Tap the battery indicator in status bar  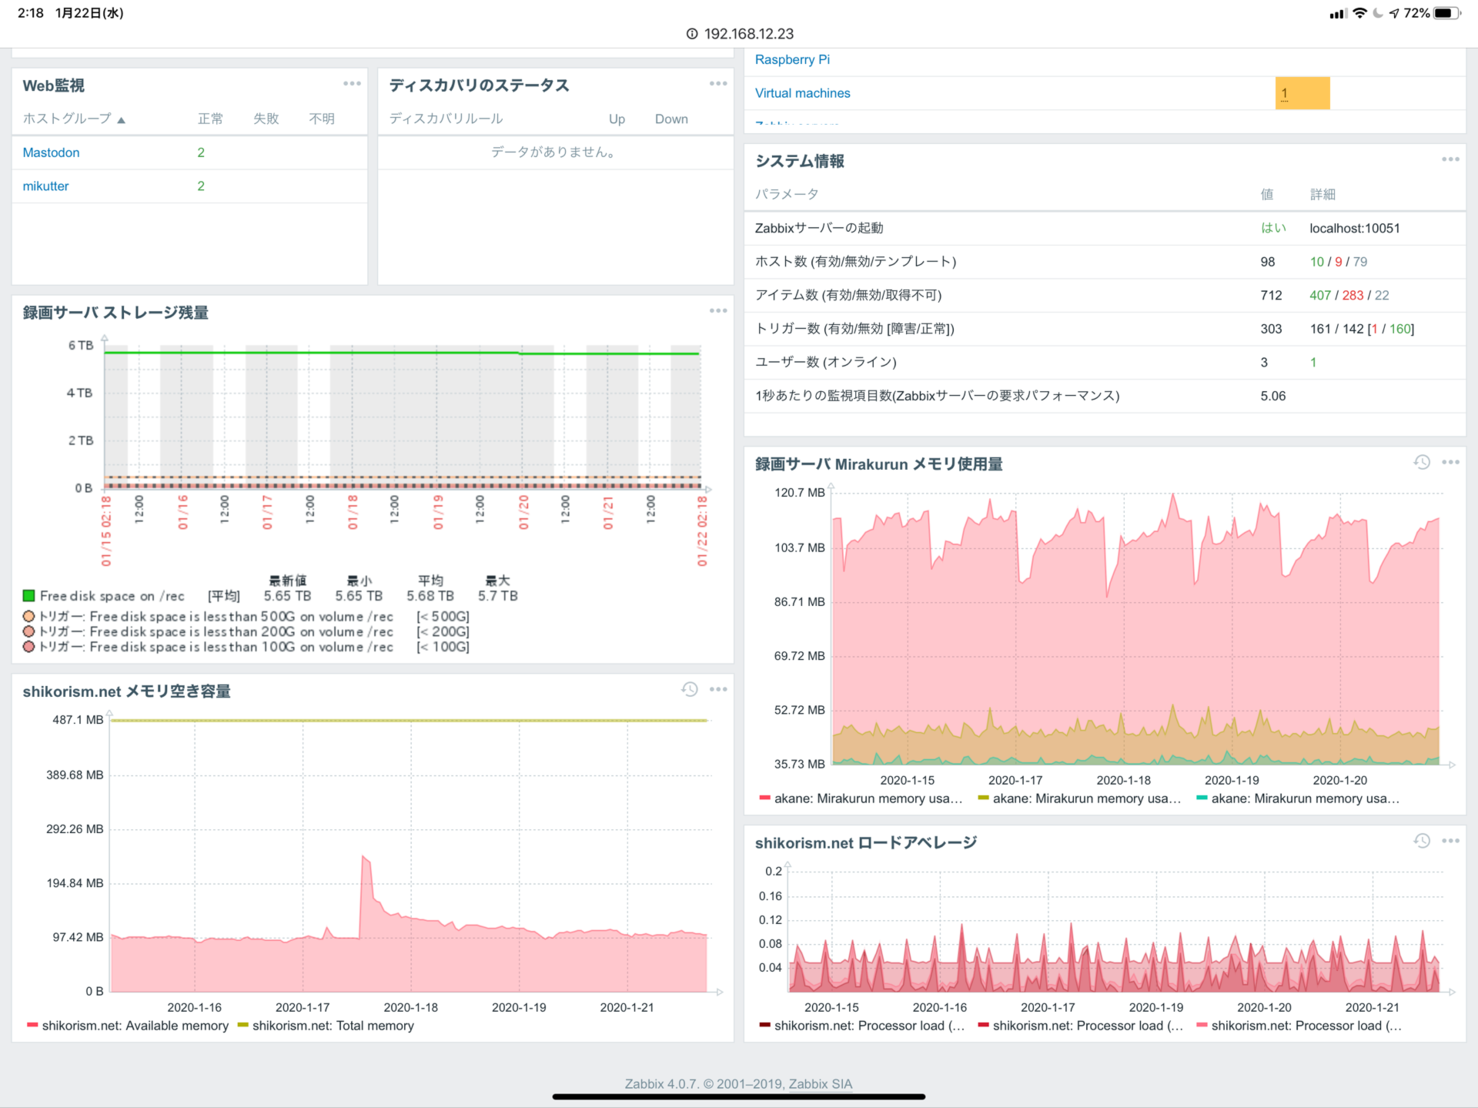click(x=1446, y=13)
